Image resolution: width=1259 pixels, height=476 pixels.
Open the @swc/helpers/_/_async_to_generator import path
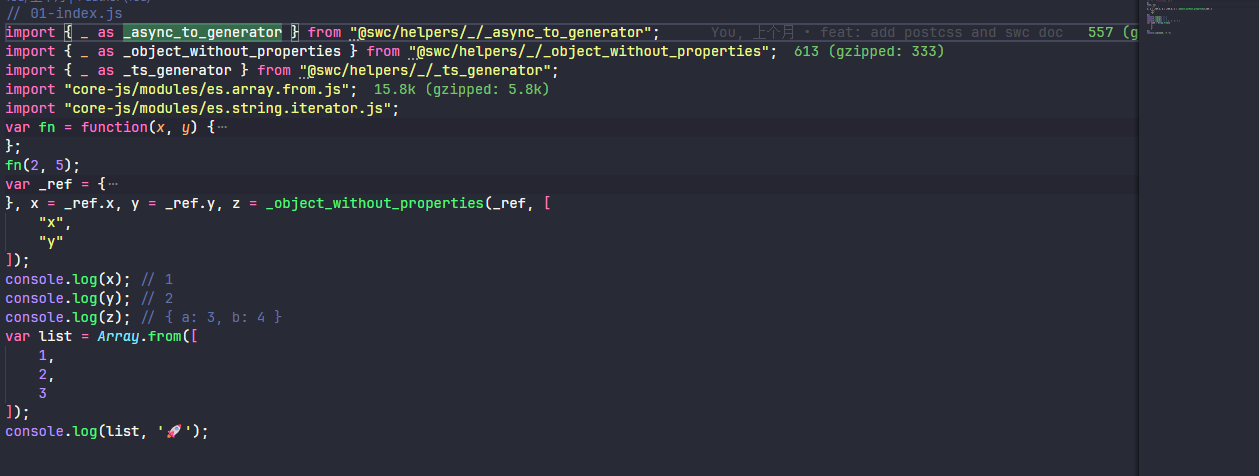pos(504,33)
